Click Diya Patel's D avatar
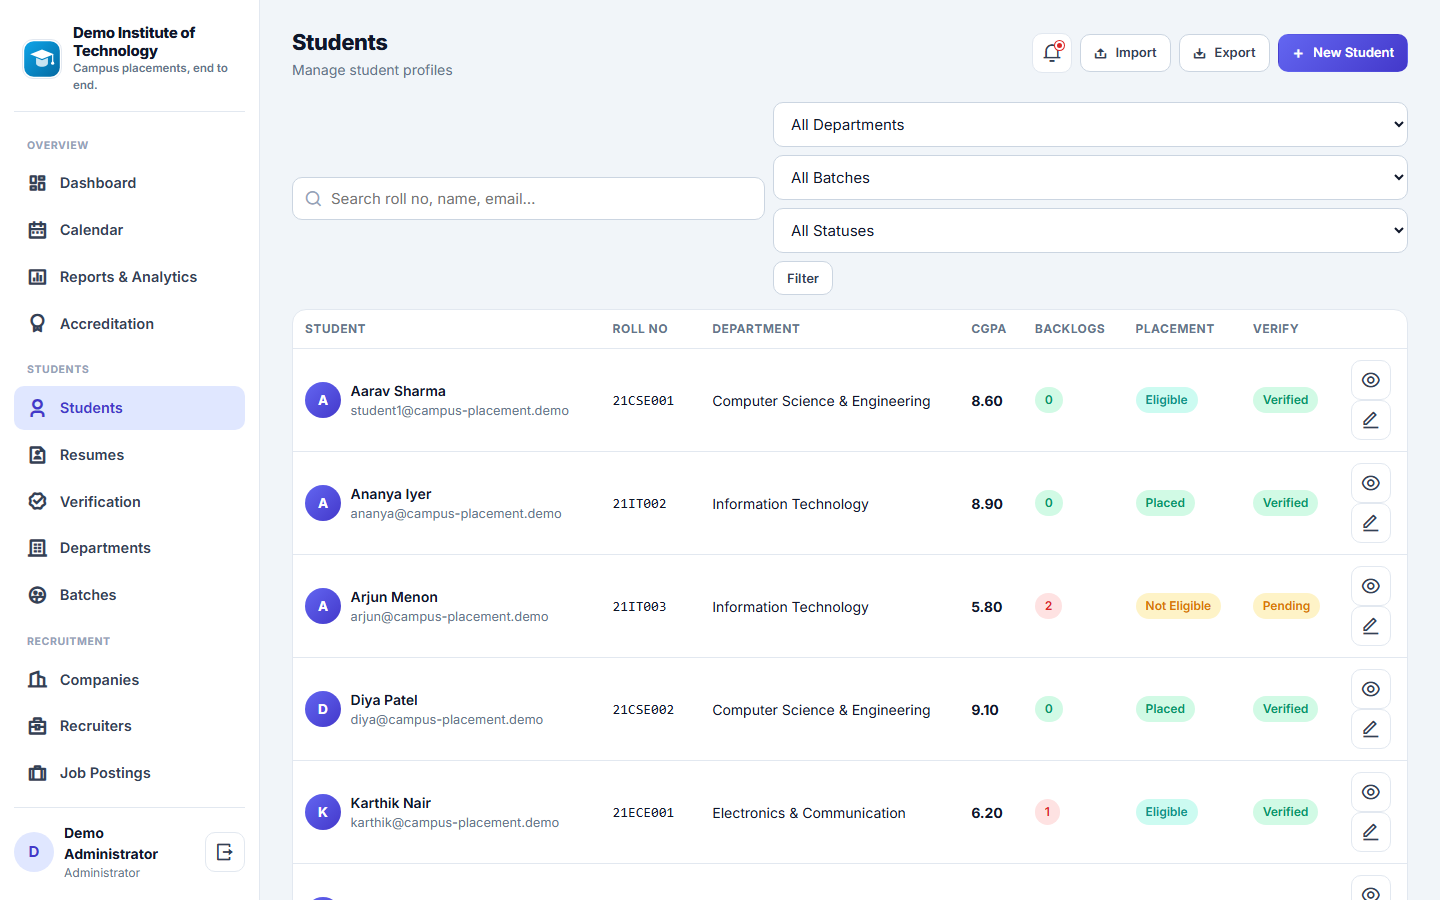 pos(323,709)
